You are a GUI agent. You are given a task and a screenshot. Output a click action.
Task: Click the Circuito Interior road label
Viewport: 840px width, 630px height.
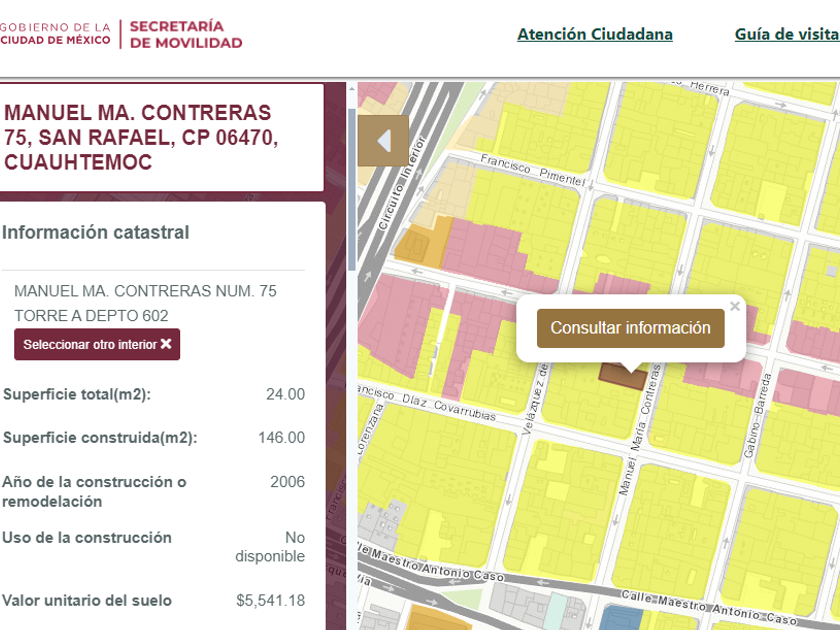402,183
